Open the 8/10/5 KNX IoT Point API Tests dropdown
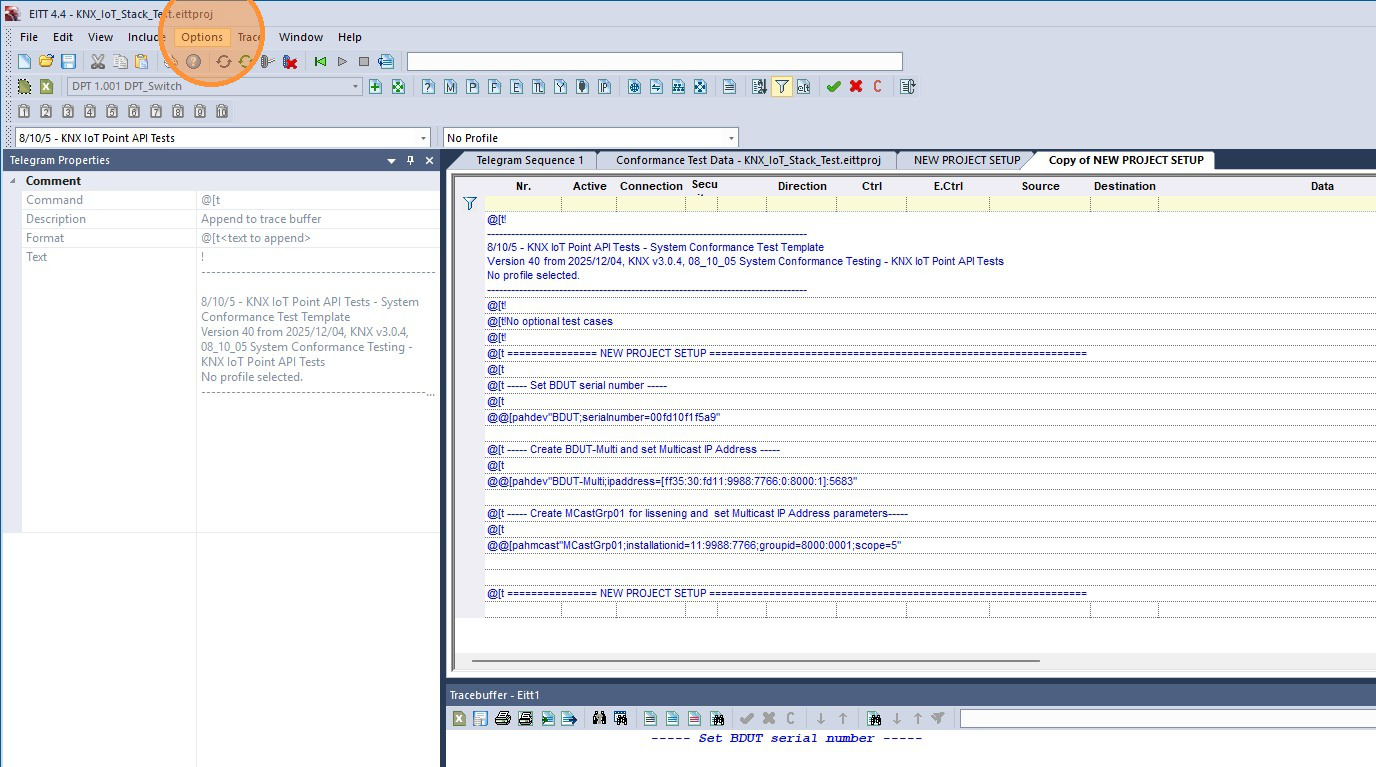Image resolution: width=1376 pixels, height=767 pixels. click(423, 138)
